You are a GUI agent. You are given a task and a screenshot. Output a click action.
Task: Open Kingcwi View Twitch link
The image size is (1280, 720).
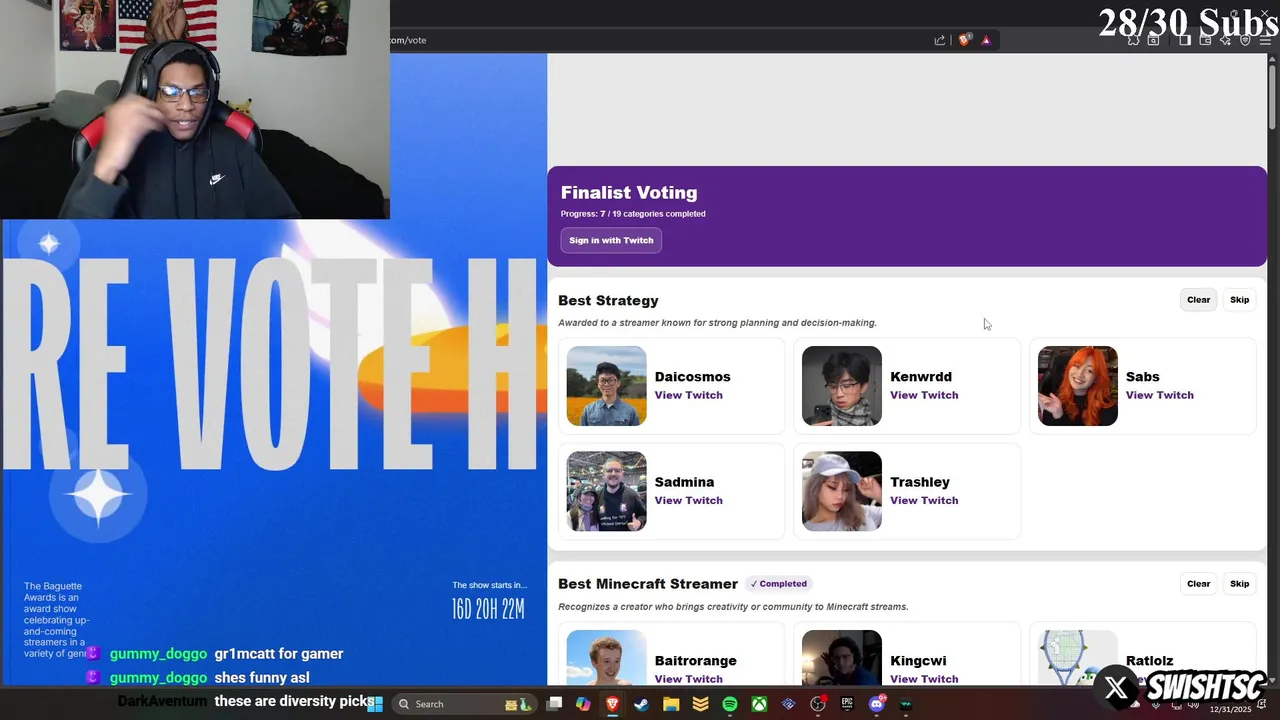pyautogui.click(x=924, y=679)
